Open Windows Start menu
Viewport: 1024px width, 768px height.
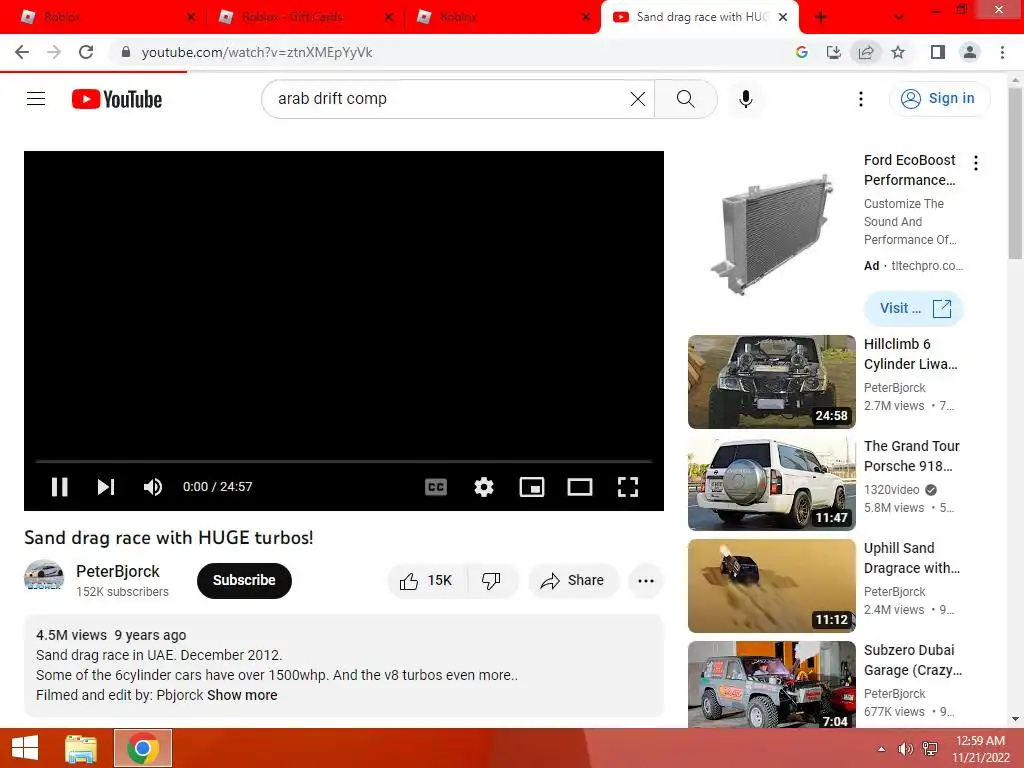[x=25, y=748]
